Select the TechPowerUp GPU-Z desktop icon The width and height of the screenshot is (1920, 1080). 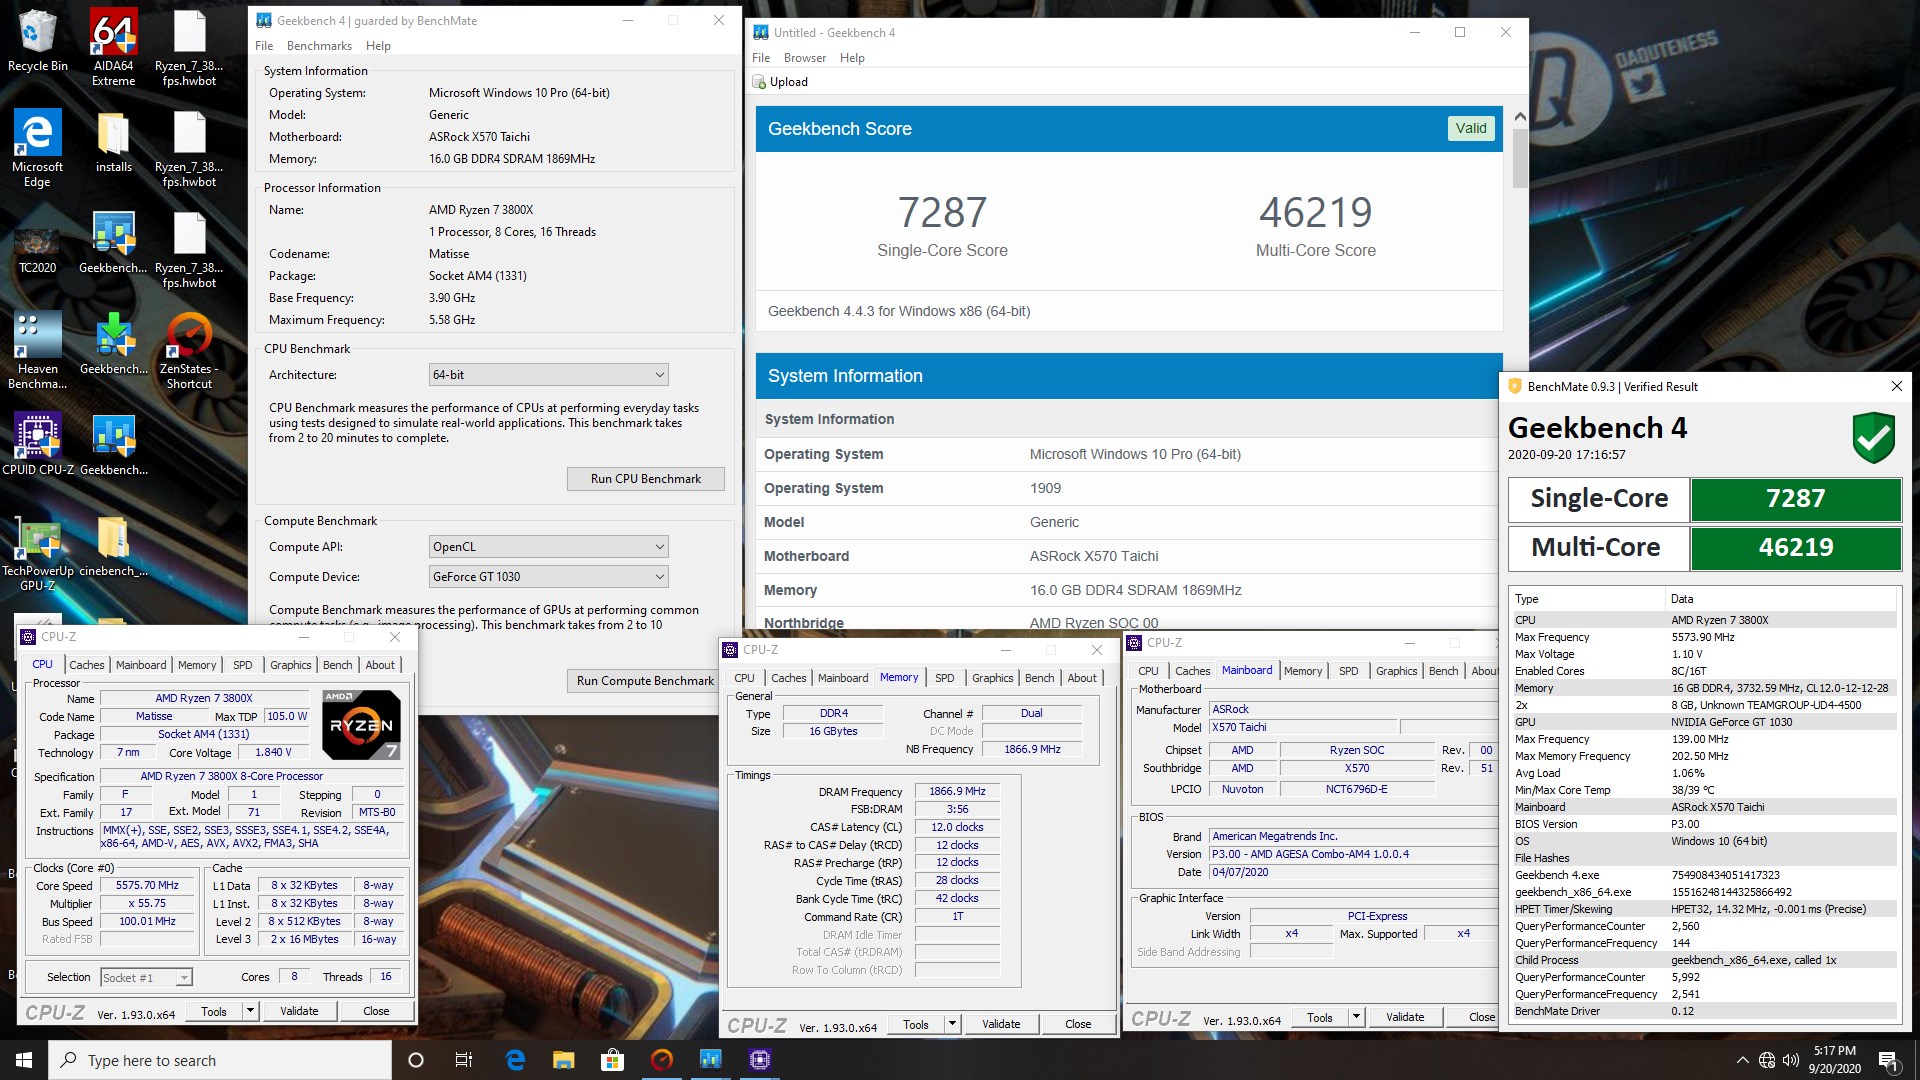[x=37, y=552]
